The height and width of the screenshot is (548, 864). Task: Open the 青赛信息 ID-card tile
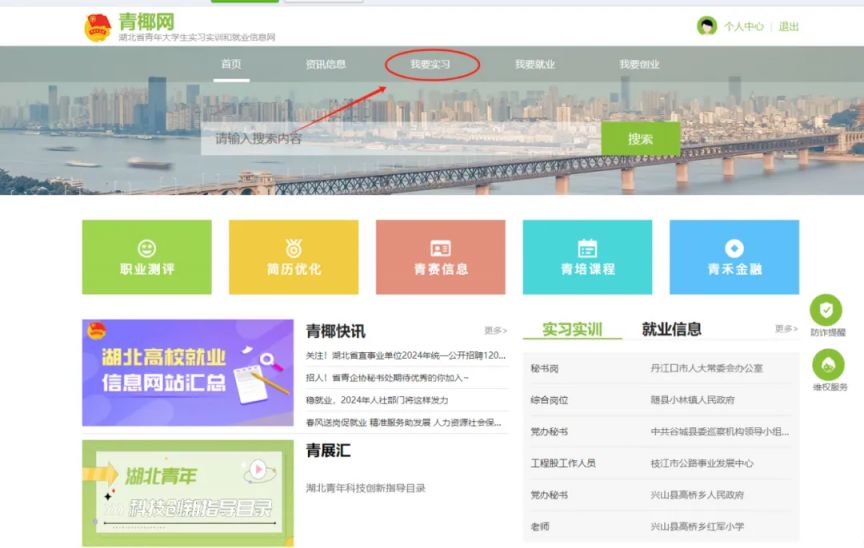pos(440,257)
